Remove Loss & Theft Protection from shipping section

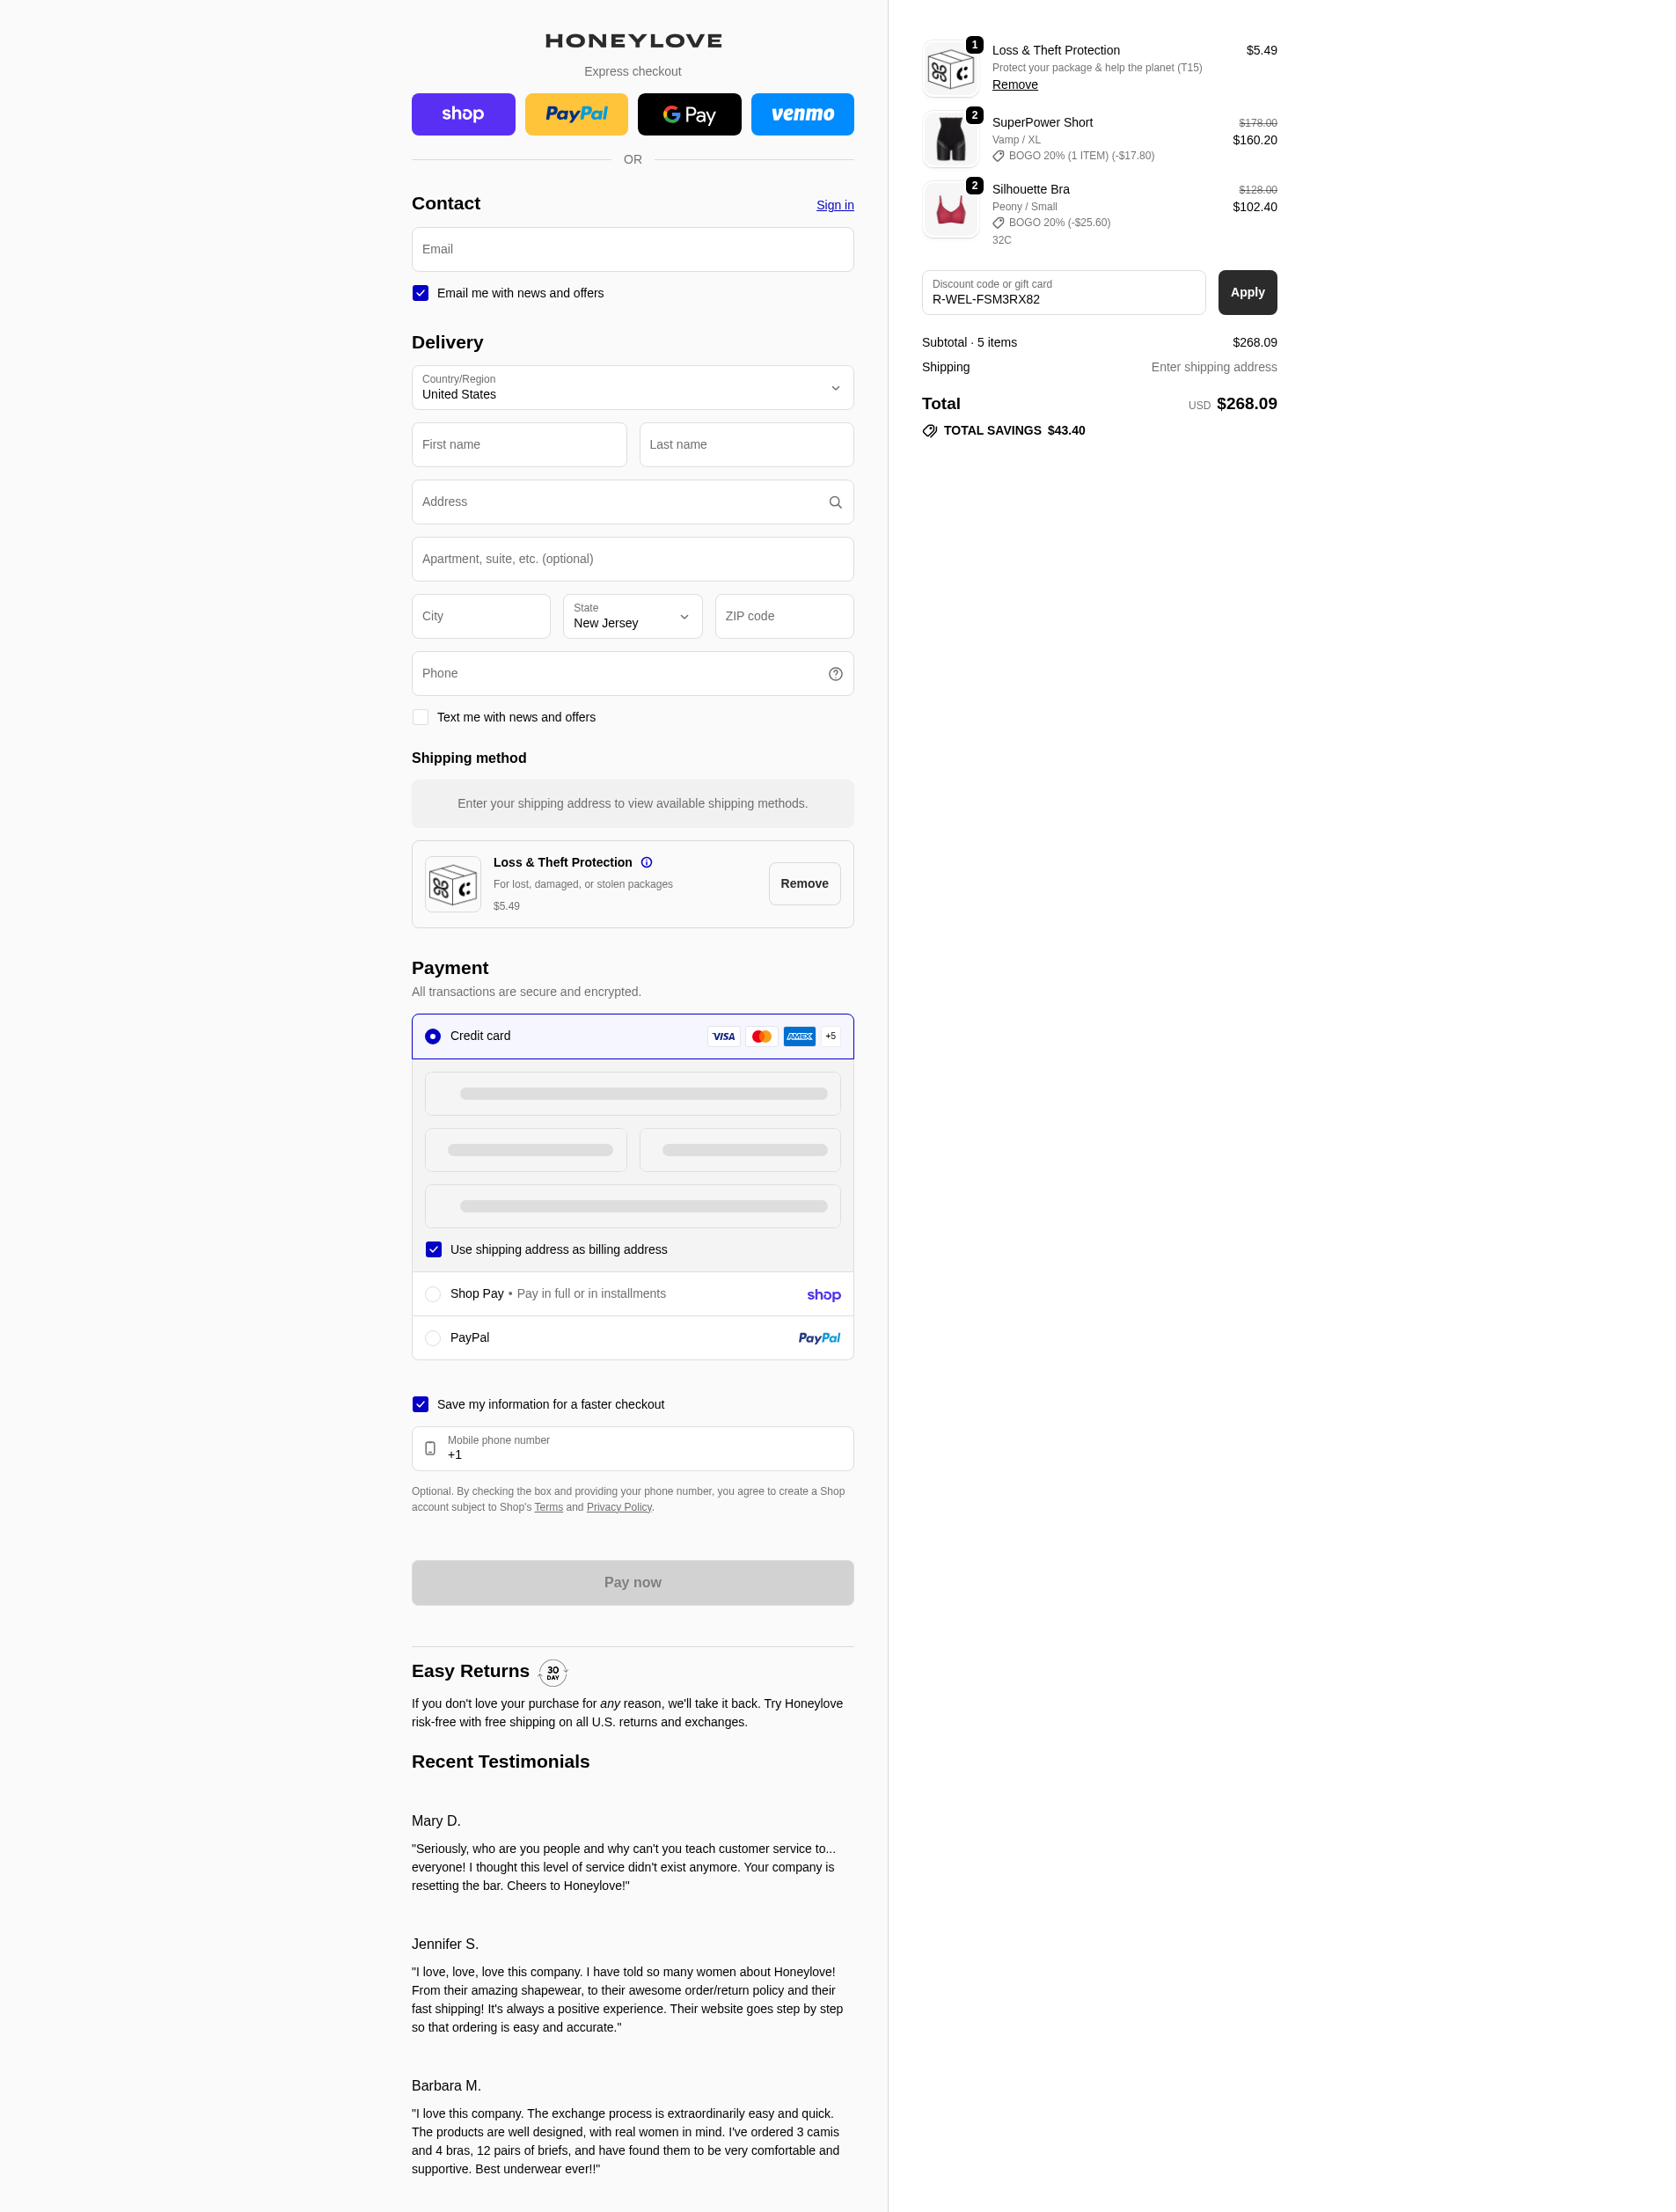[x=804, y=884]
